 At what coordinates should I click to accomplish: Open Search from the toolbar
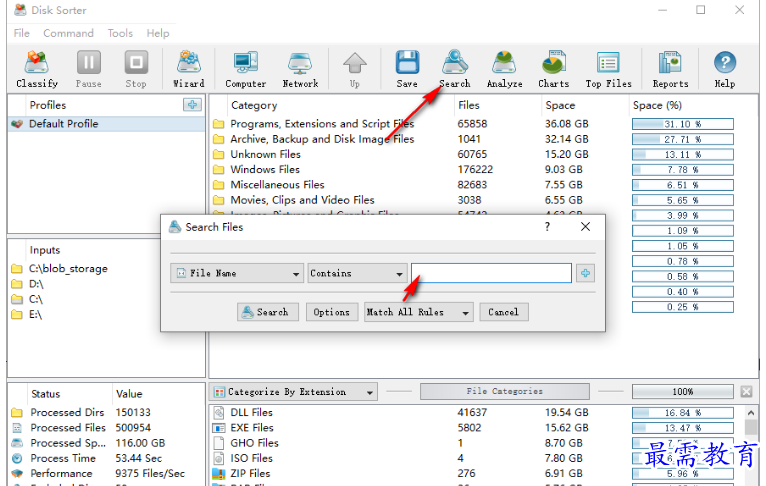click(455, 69)
